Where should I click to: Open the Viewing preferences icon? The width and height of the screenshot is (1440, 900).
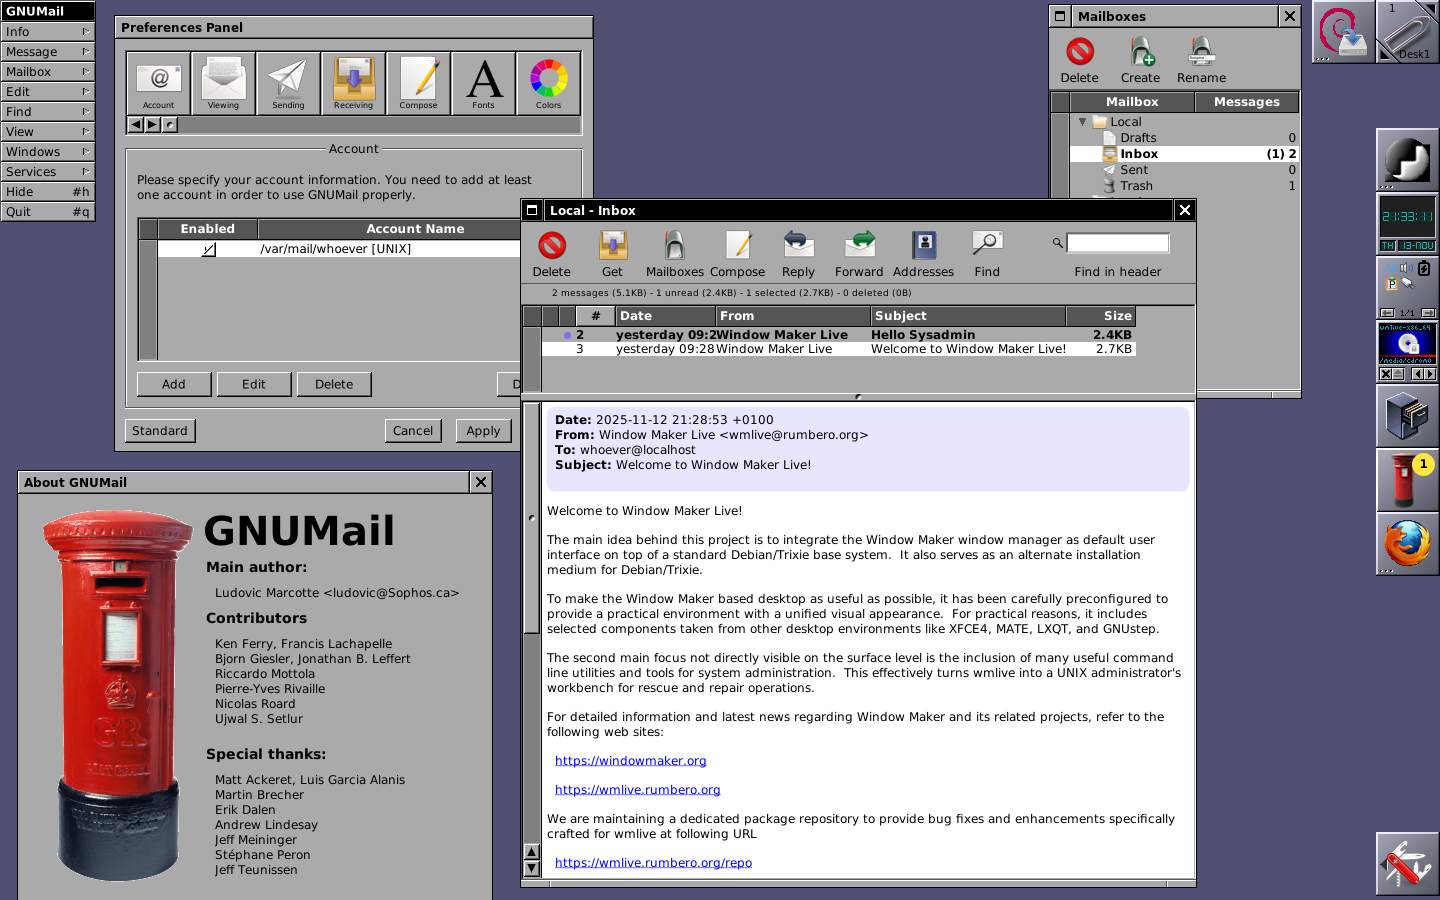point(223,83)
